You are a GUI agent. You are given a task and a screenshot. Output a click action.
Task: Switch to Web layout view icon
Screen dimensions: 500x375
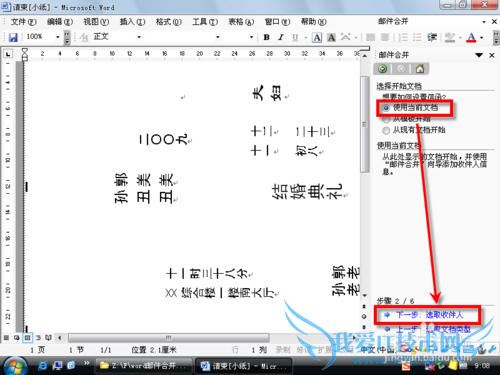(x=17, y=338)
